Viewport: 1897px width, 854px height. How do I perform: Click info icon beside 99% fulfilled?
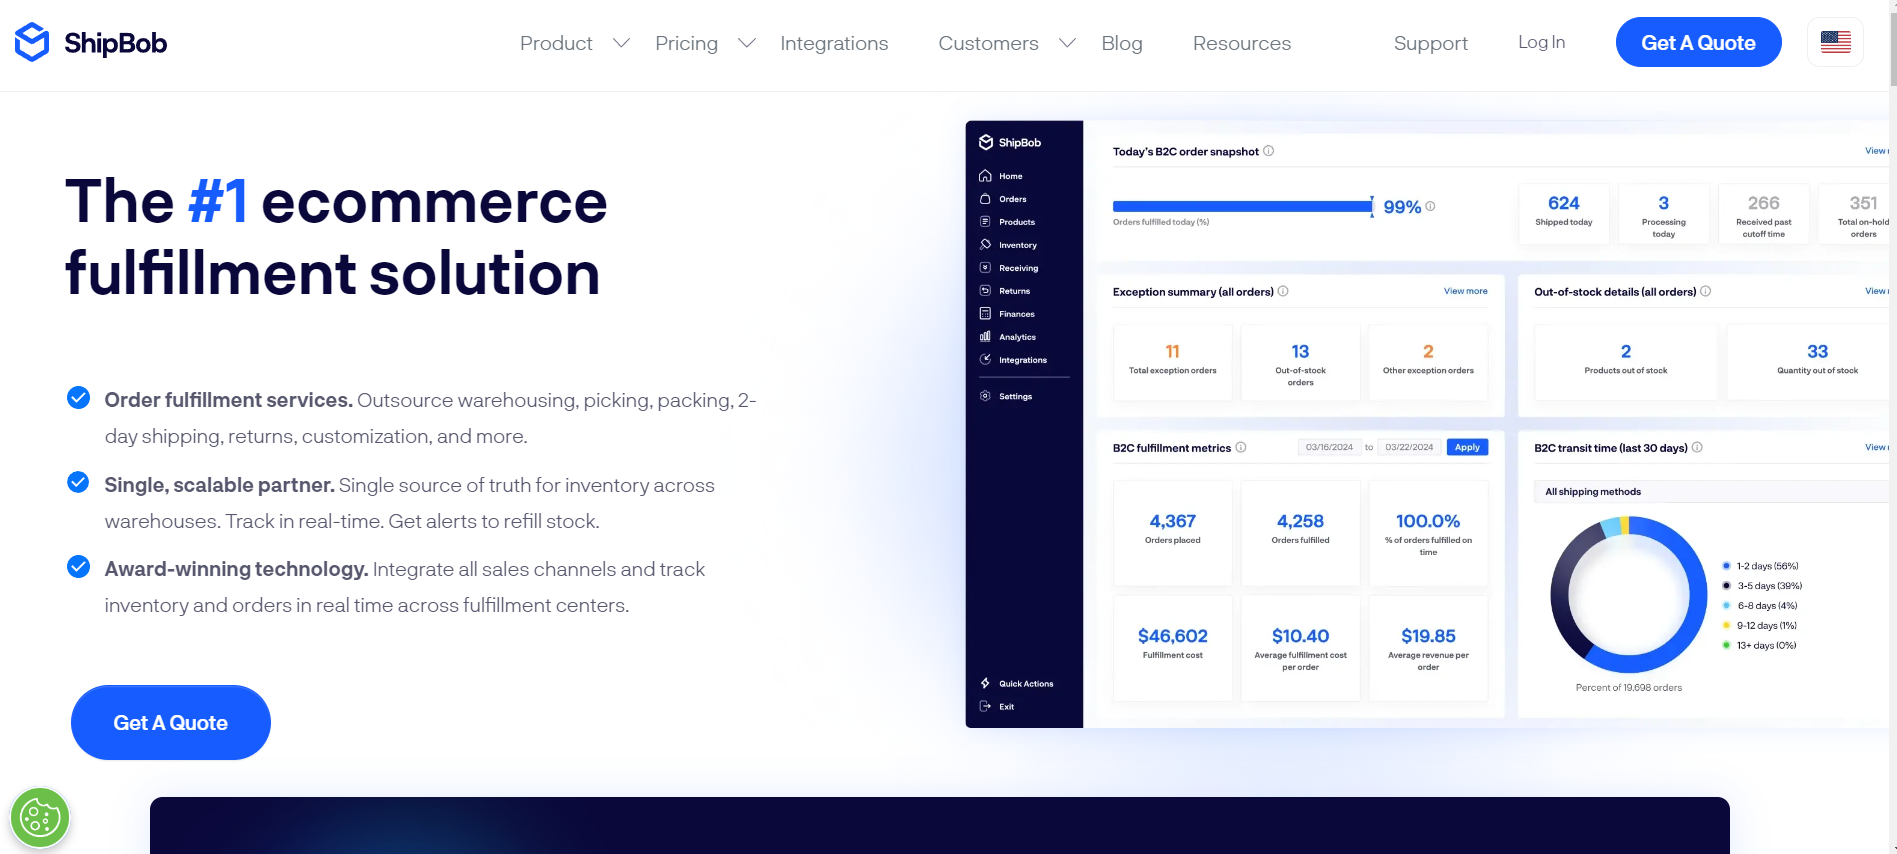[1430, 206]
